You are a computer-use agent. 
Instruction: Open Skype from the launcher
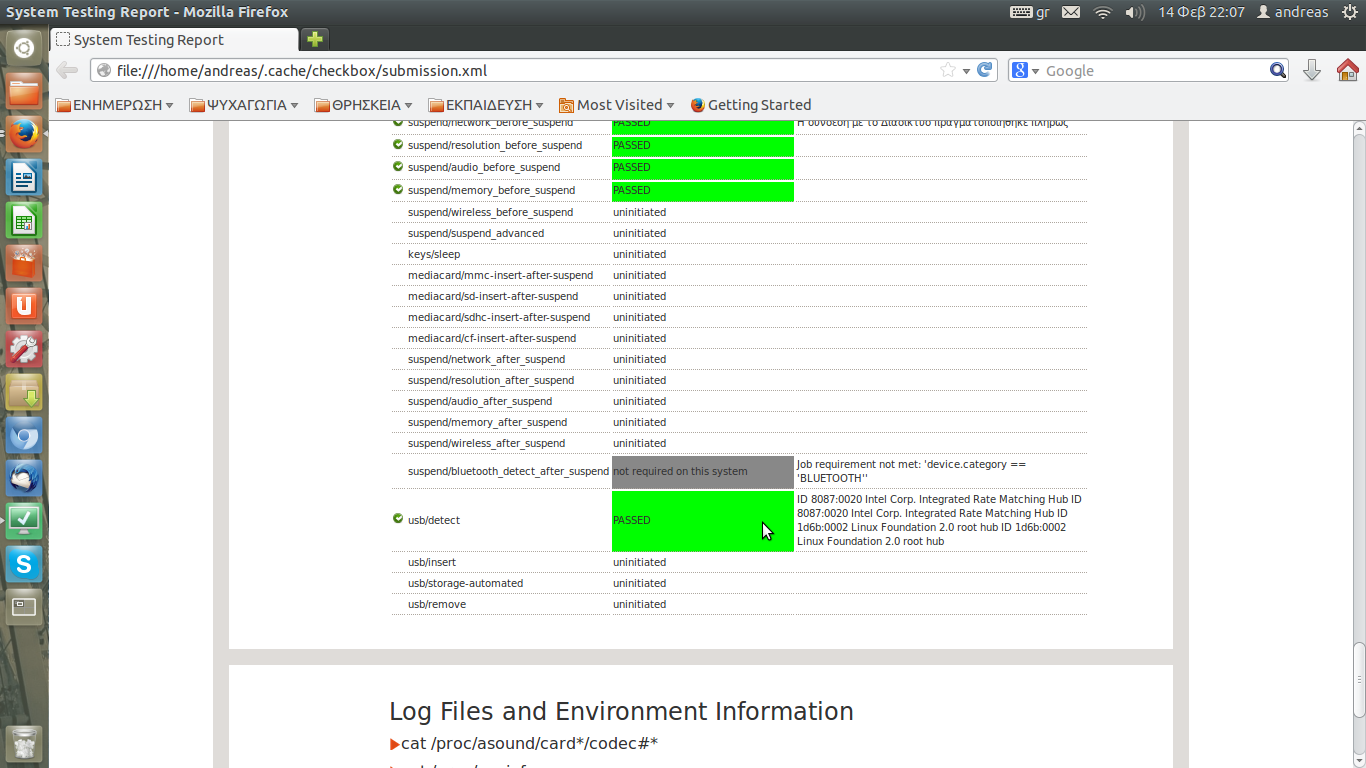tap(24, 564)
